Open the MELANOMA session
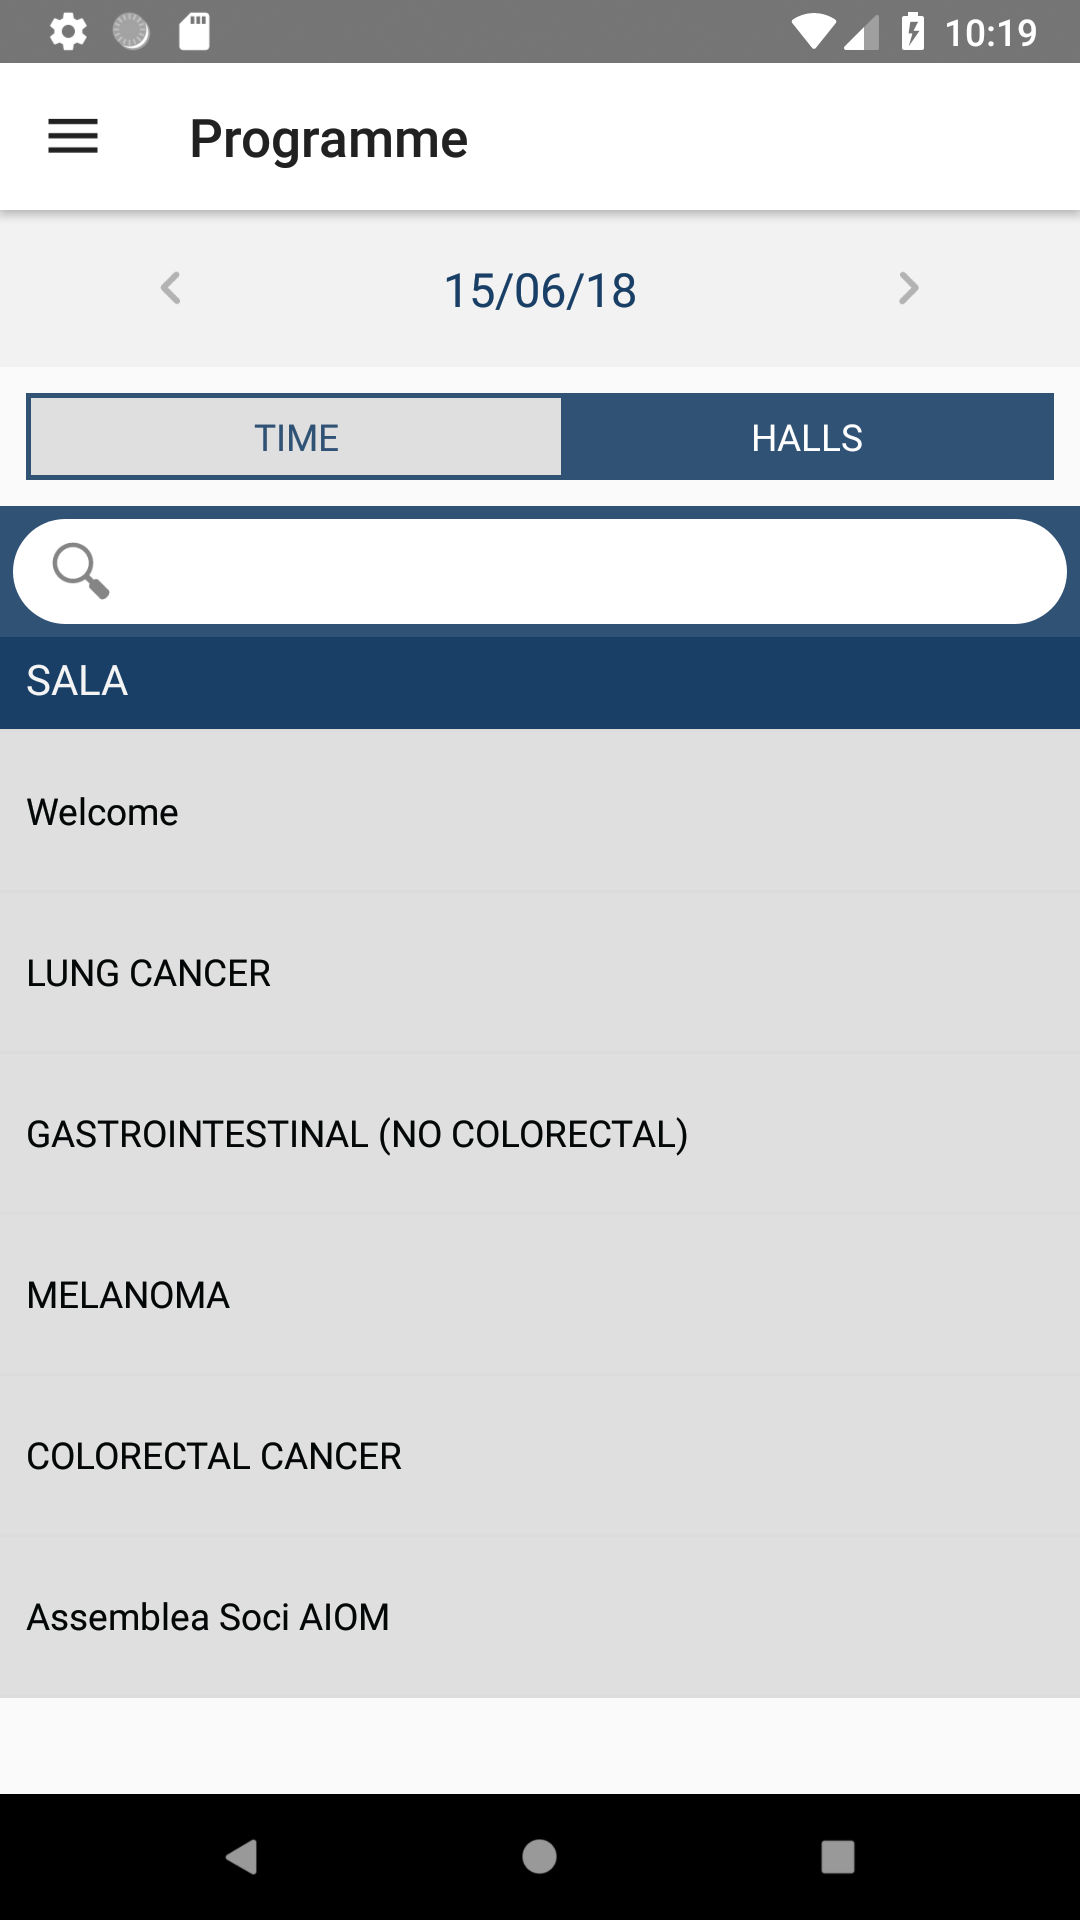Image resolution: width=1080 pixels, height=1920 pixels. [x=540, y=1295]
